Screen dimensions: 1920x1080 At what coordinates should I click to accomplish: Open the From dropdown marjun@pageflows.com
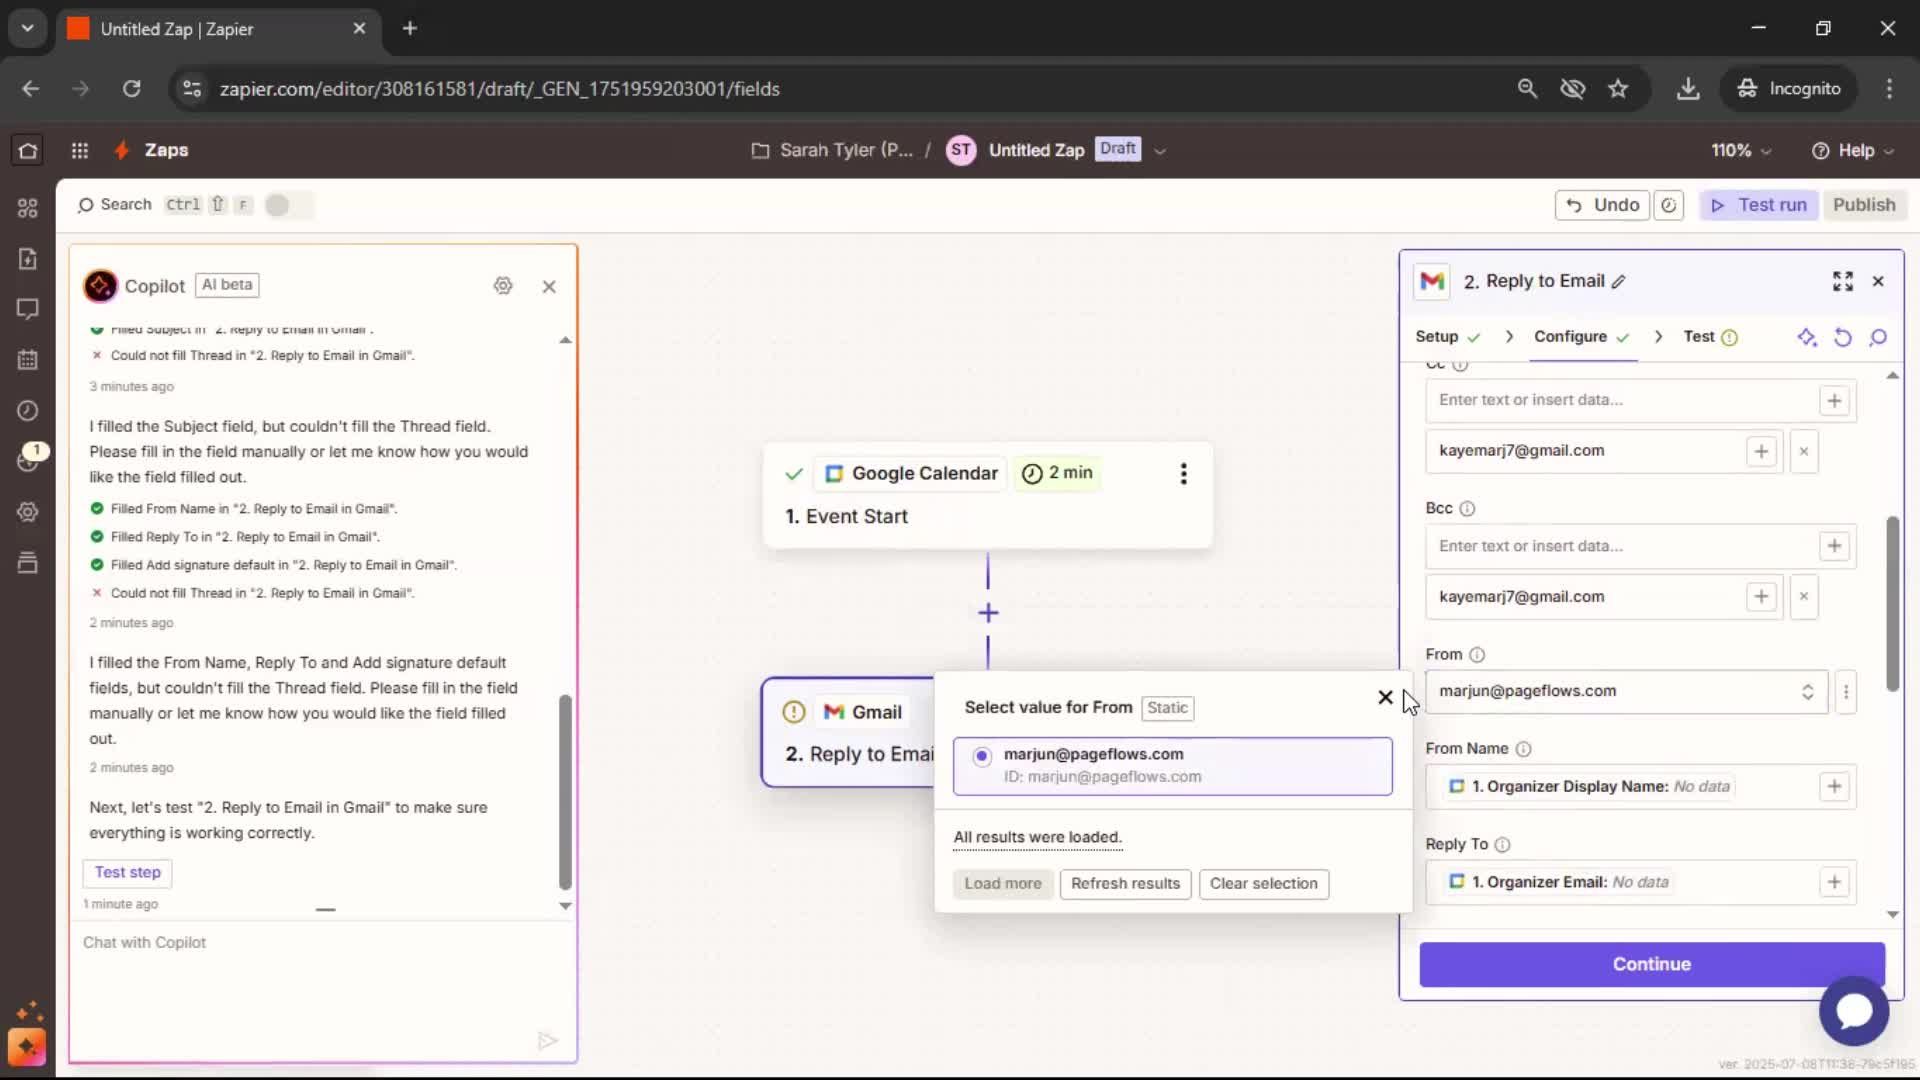1626,692
